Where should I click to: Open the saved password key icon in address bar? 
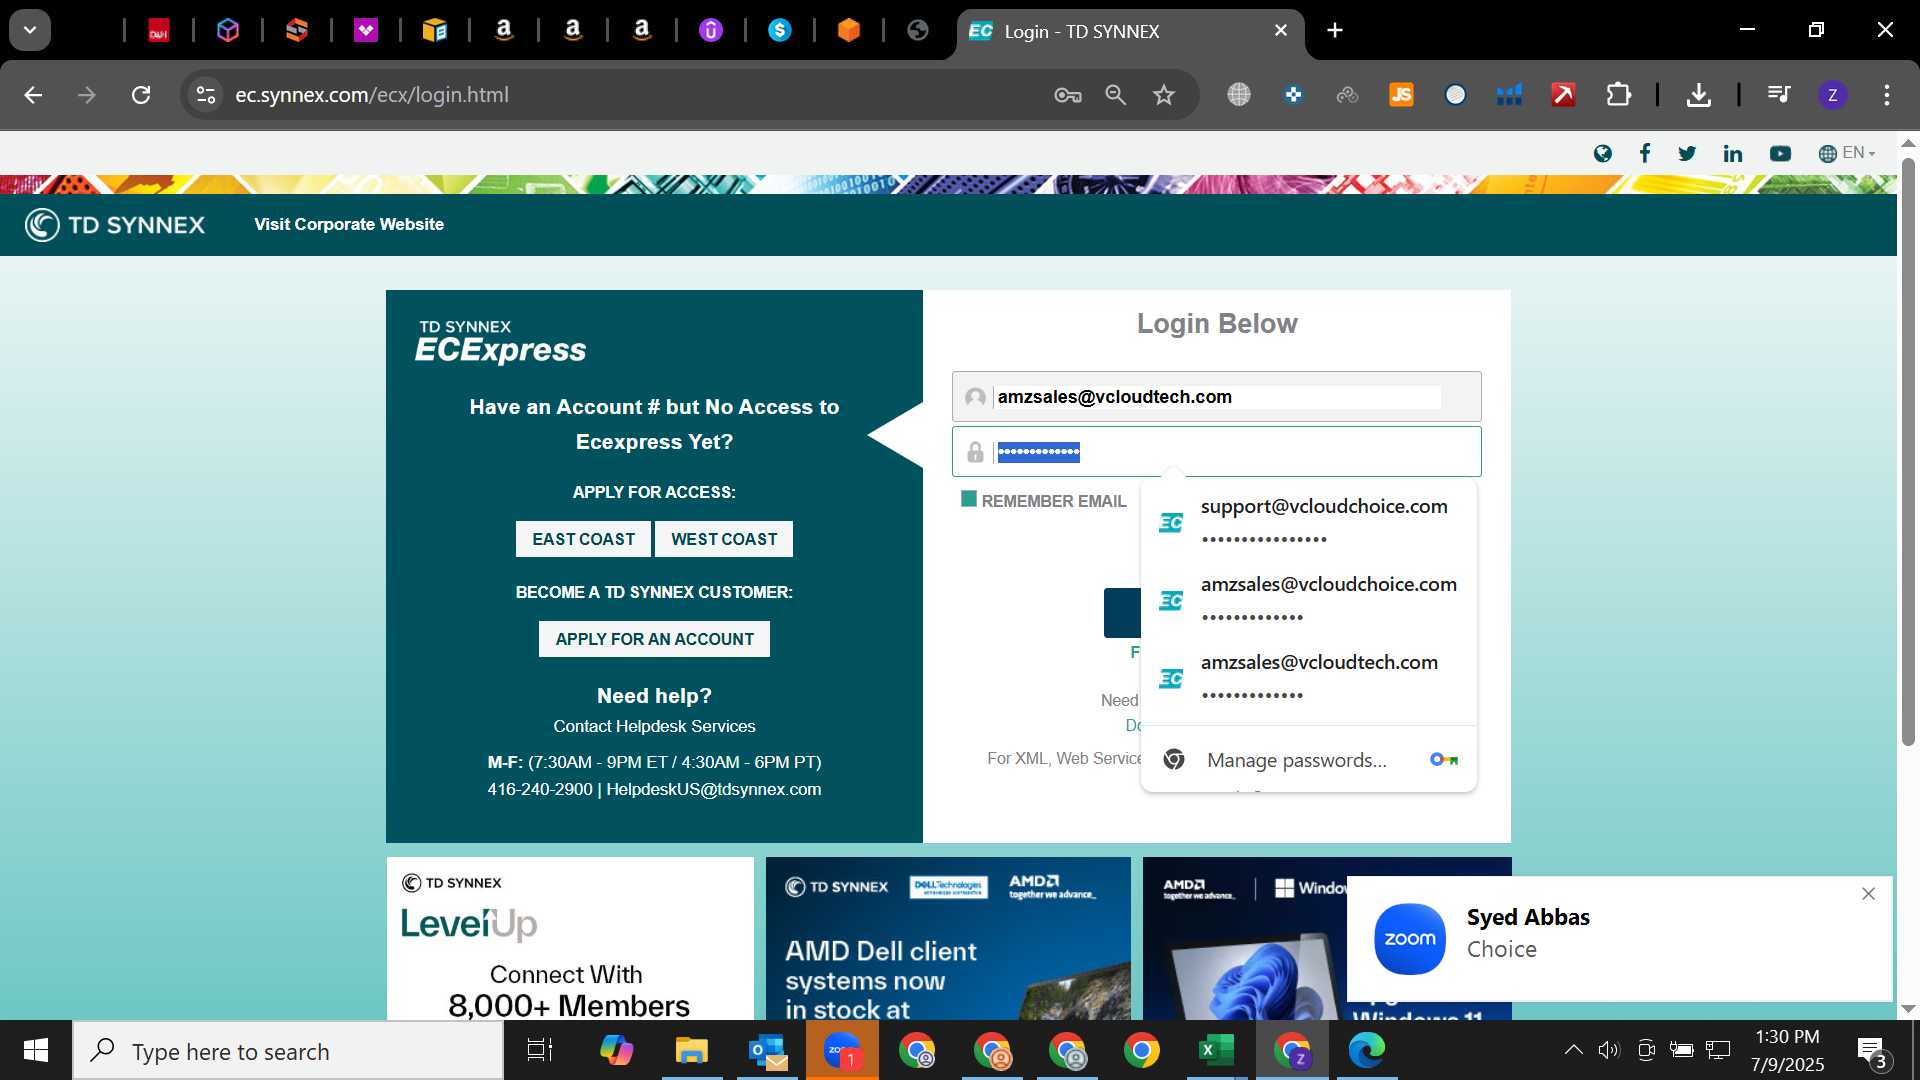1068,95
